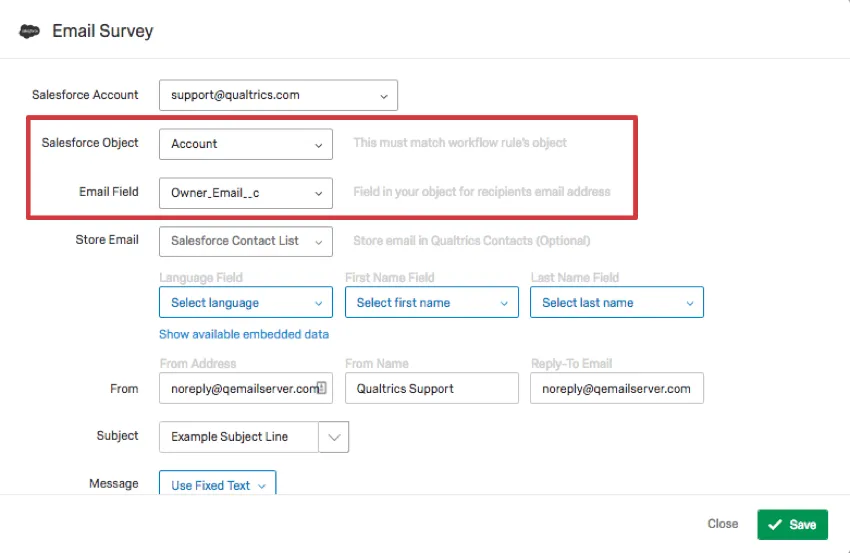
Task: Expand the Use Fixed Text message dropdown
Action: point(217,485)
